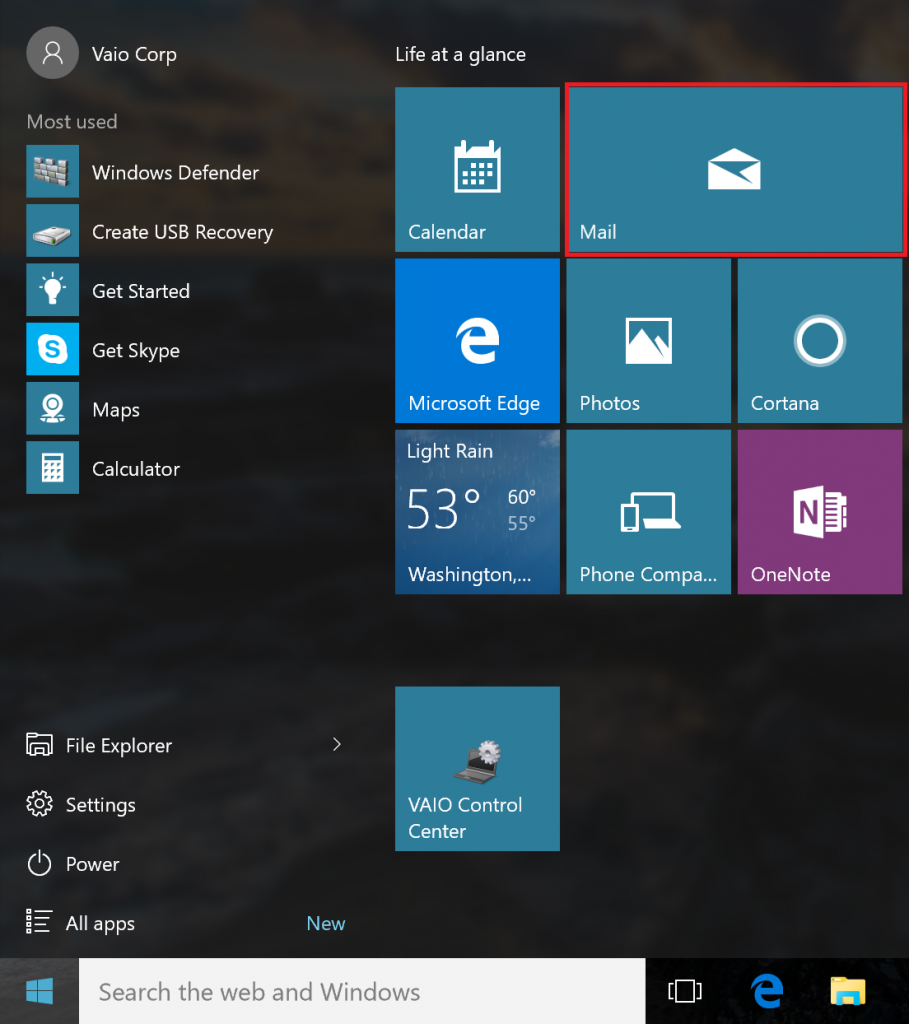Open the Photos tile
909x1024 pixels.
pos(648,340)
